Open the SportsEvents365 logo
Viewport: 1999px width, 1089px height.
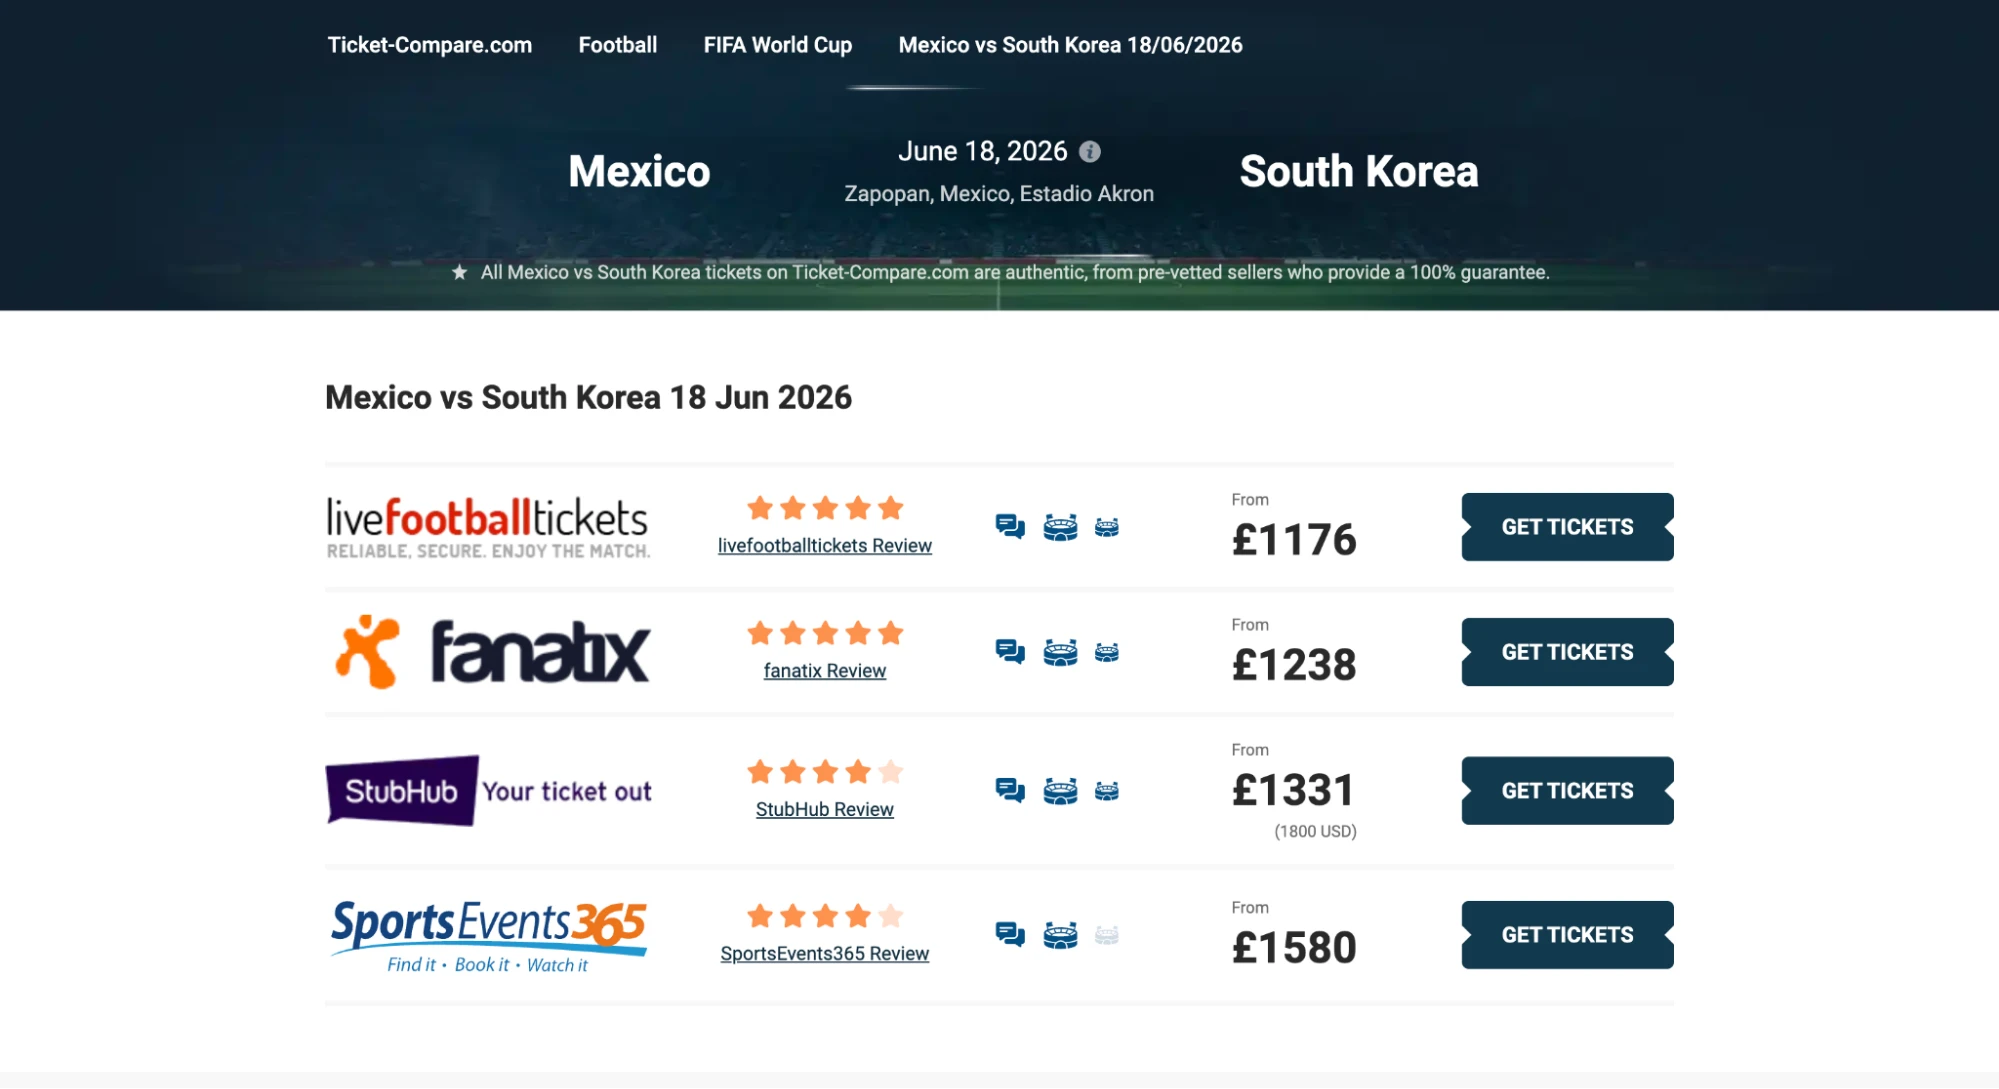pyautogui.click(x=488, y=935)
